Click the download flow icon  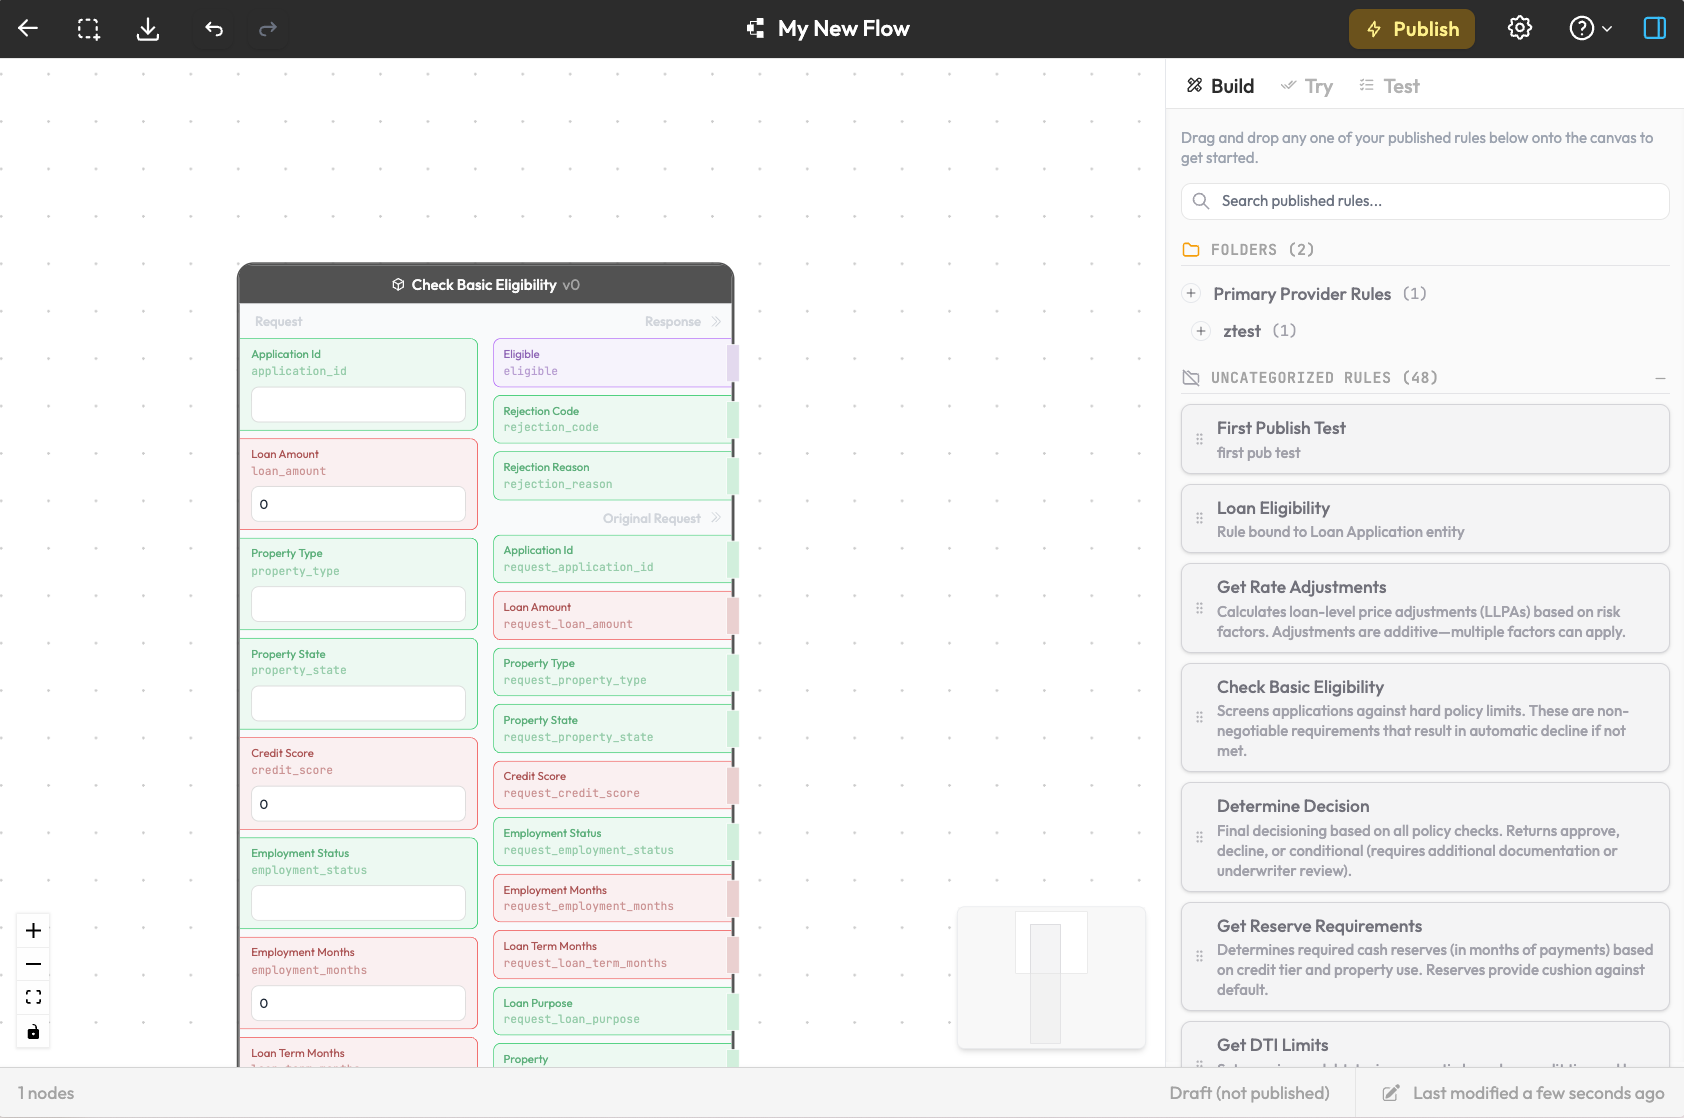pos(147,28)
